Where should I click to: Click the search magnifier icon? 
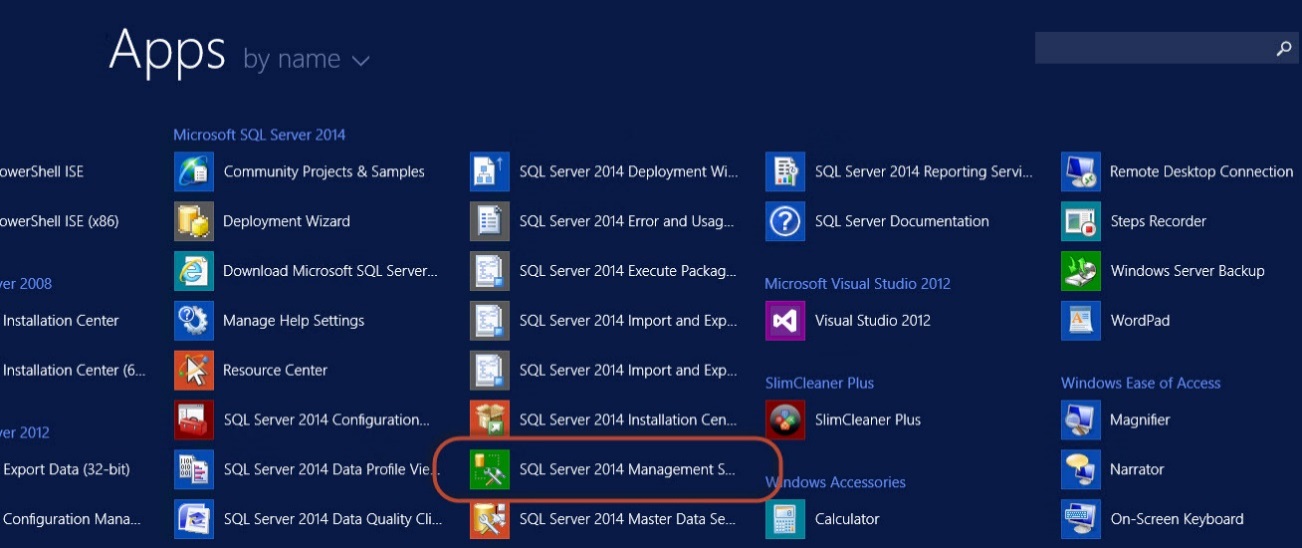1284,48
